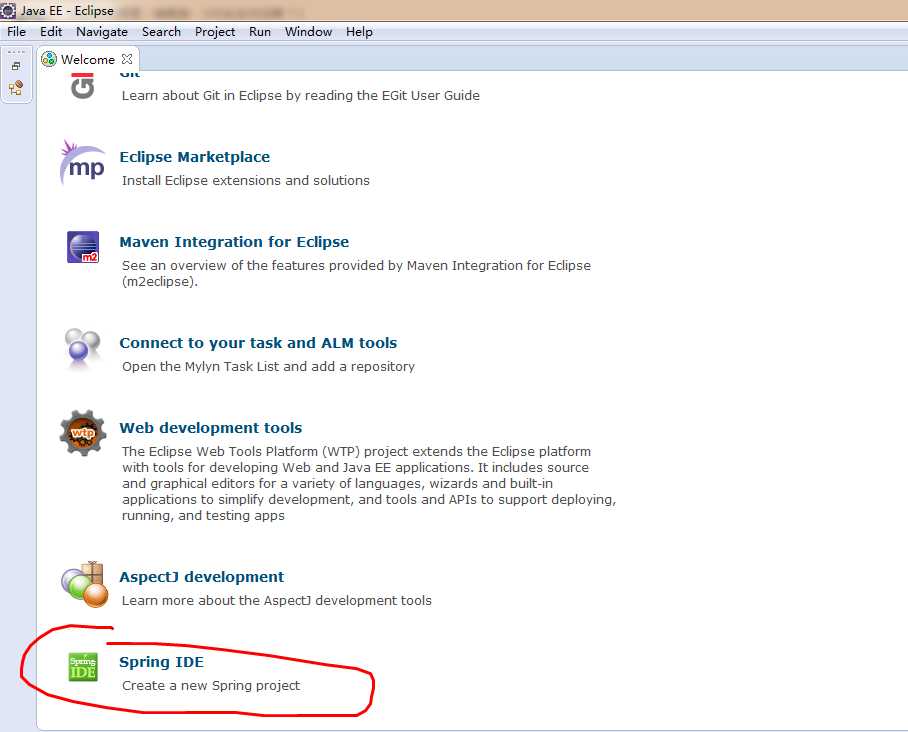The image size is (908, 732).
Task: Open the Eclipse Marketplace link
Action: [x=195, y=157]
